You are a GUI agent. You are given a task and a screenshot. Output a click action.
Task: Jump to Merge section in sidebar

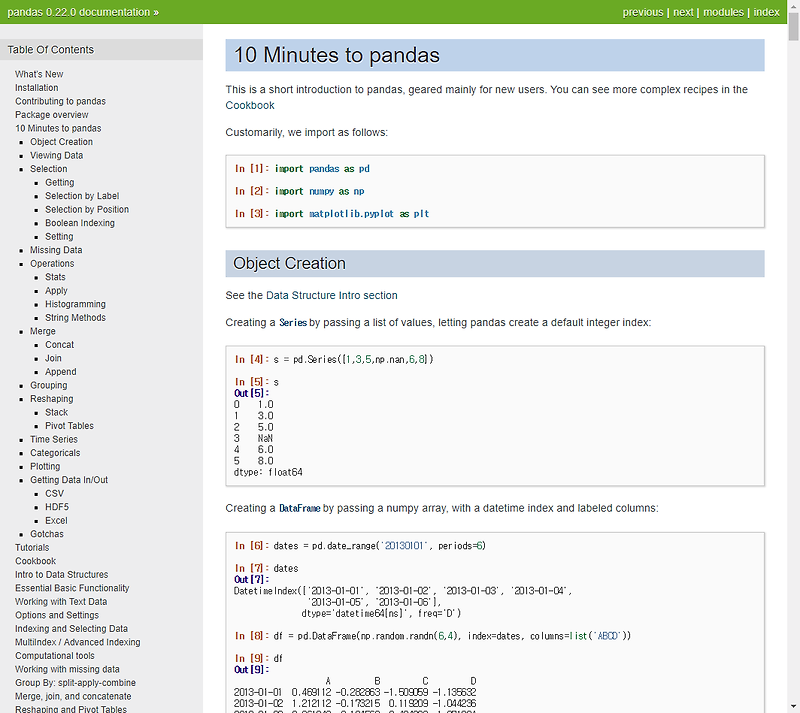[x=42, y=331]
